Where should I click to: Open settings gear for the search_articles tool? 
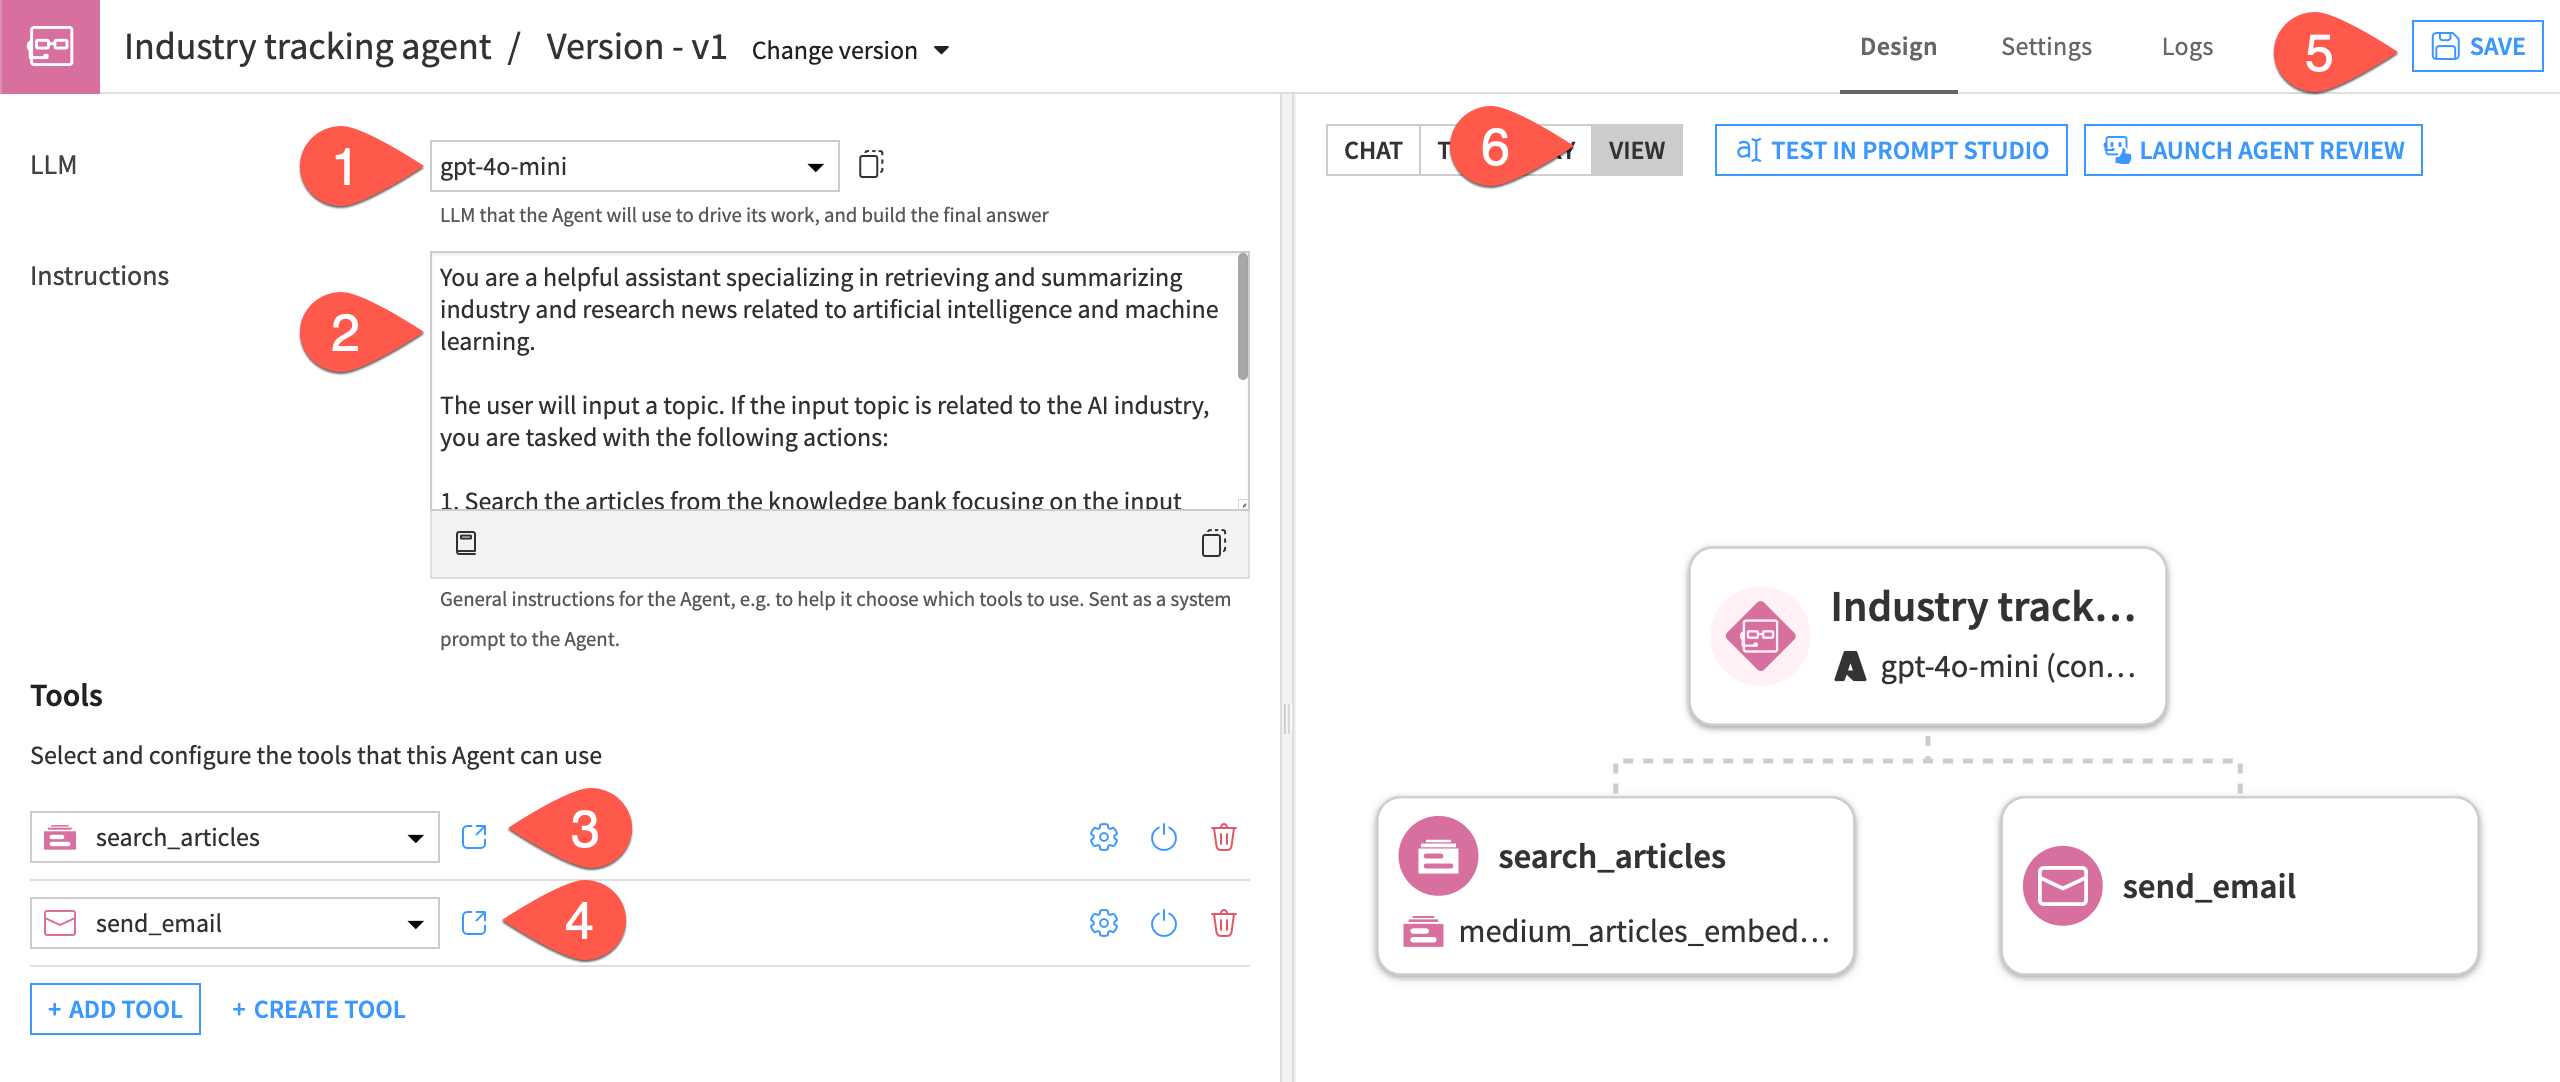[1103, 837]
